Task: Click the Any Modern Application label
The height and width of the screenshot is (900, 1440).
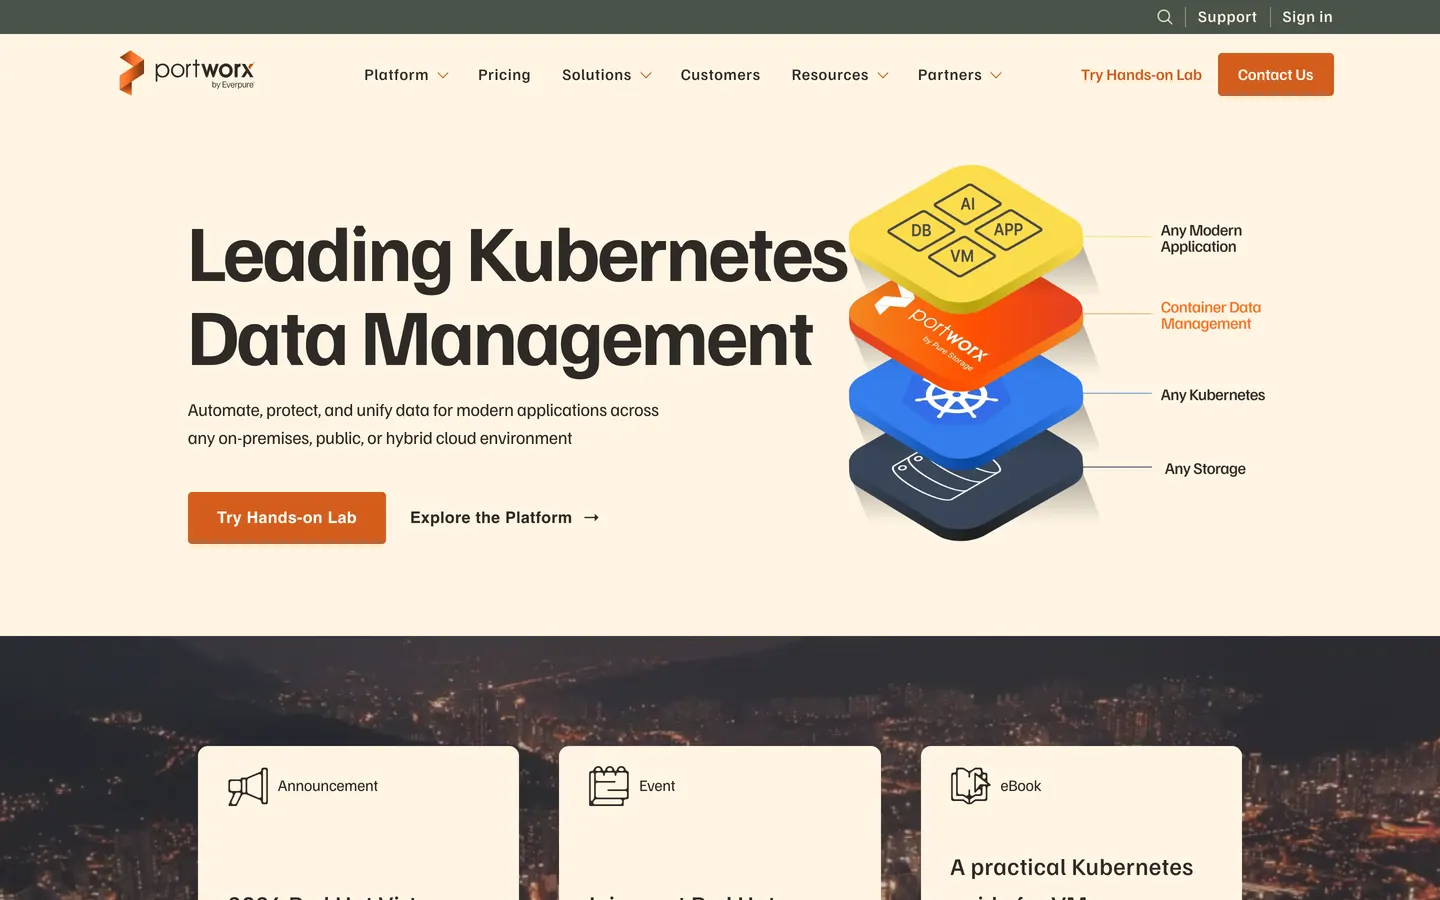Action: pyautogui.click(x=1201, y=239)
